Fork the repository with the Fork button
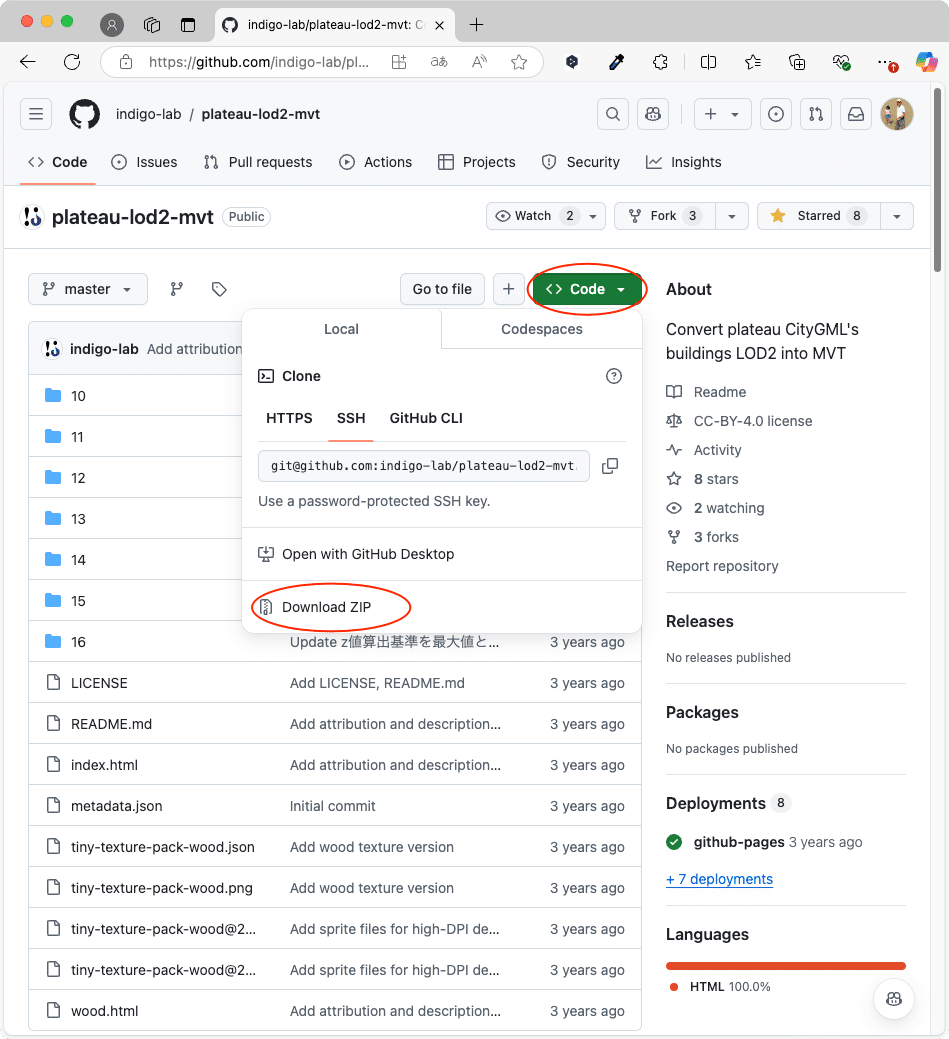The height and width of the screenshot is (1039, 949). click(665, 216)
